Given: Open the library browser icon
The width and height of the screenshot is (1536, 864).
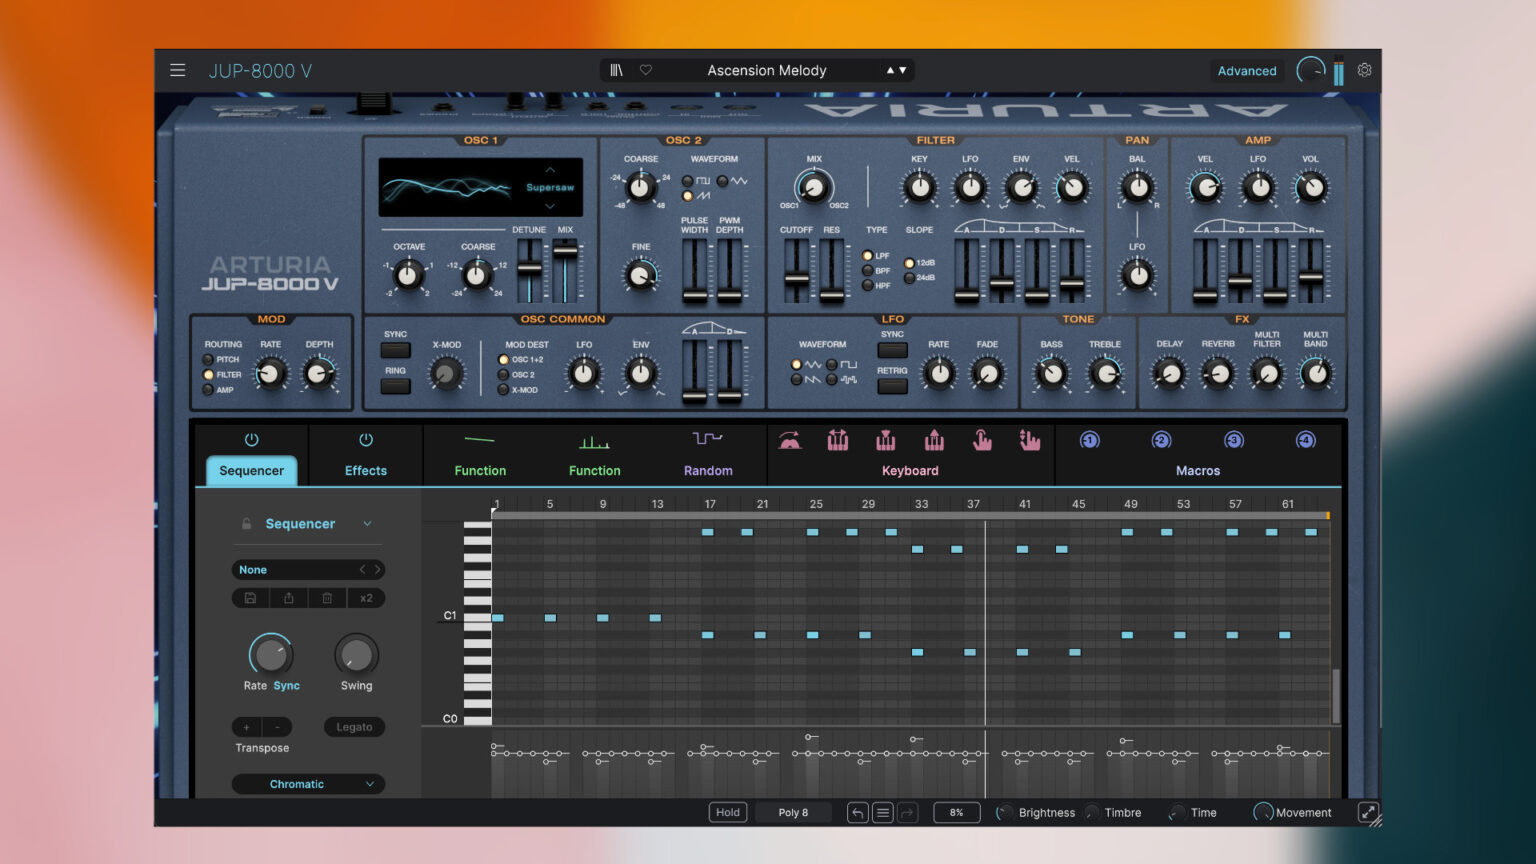Looking at the screenshot, I should pyautogui.click(x=617, y=70).
